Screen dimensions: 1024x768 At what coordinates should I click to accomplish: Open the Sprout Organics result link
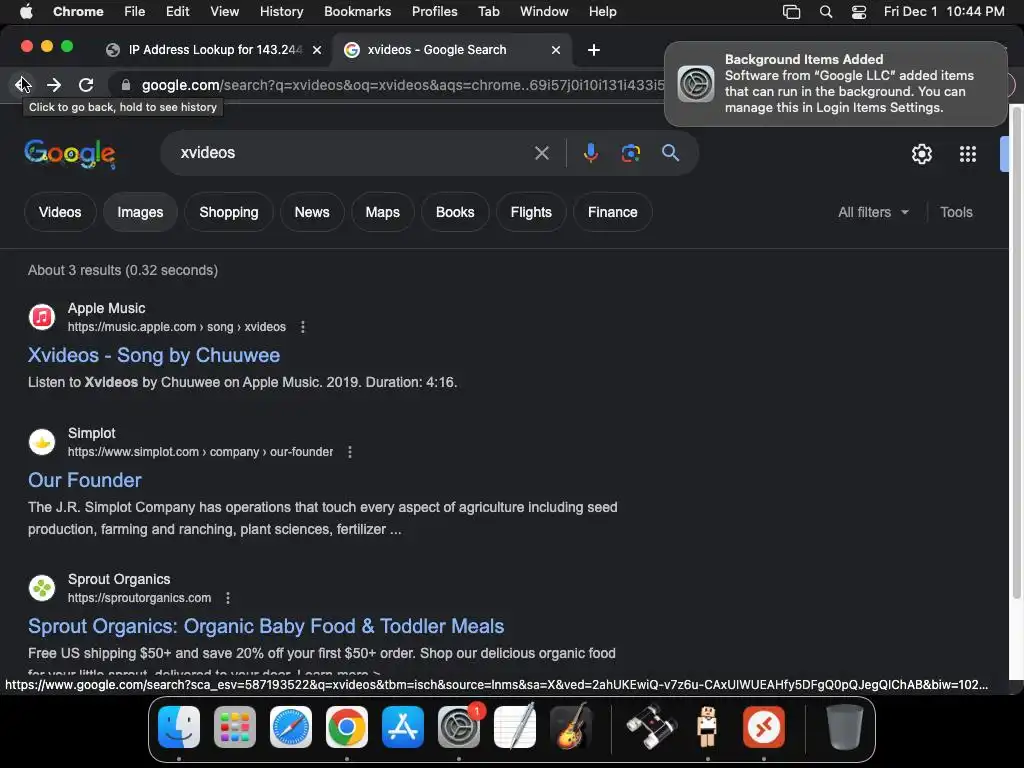point(266,626)
